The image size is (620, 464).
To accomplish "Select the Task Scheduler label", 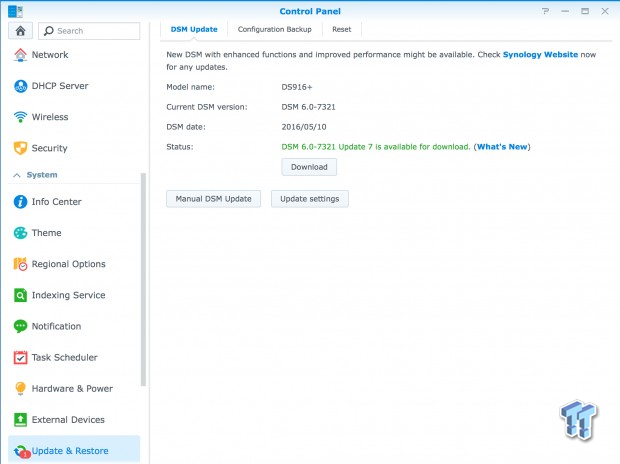I will pos(64,358).
